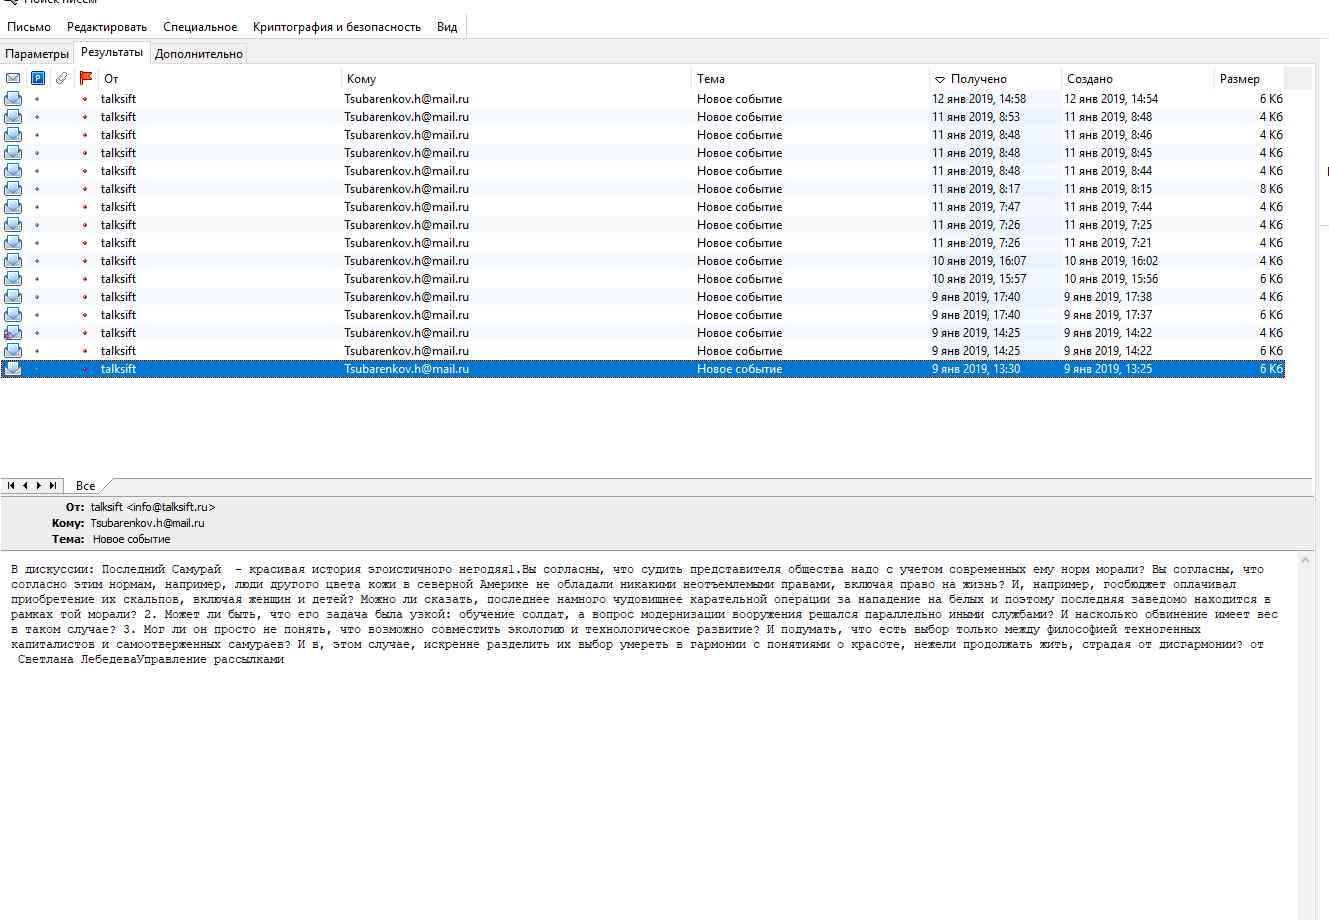This screenshot has height=920, width=1329.
Task: Sort messages by the От column
Action: (220, 78)
